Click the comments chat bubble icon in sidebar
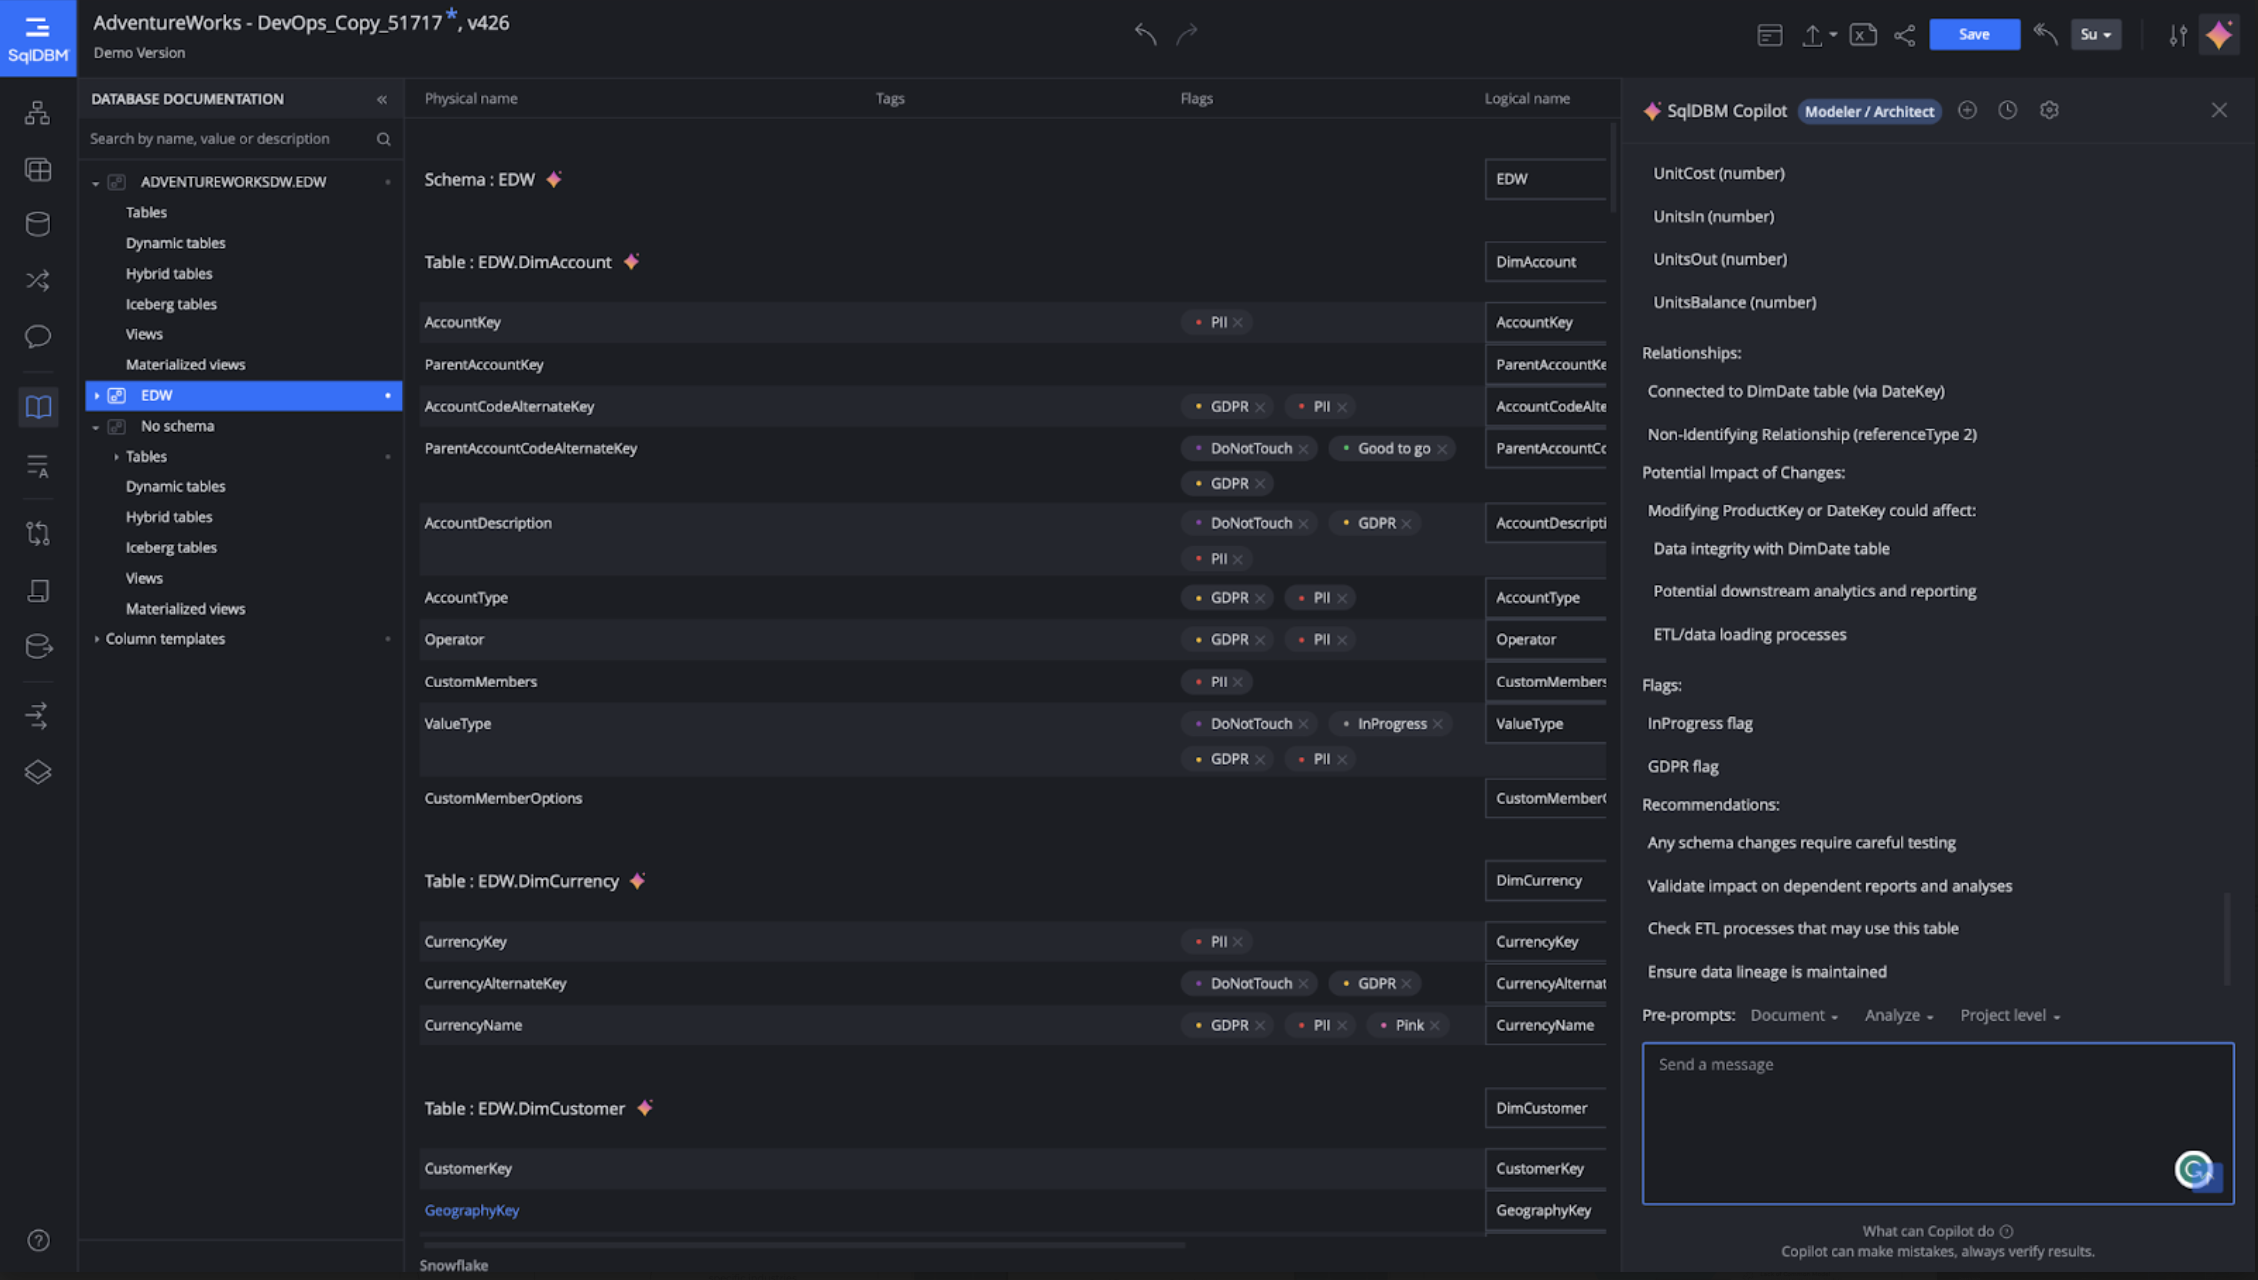The height and width of the screenshot is (1280, 2258). [x=38, y=337]
